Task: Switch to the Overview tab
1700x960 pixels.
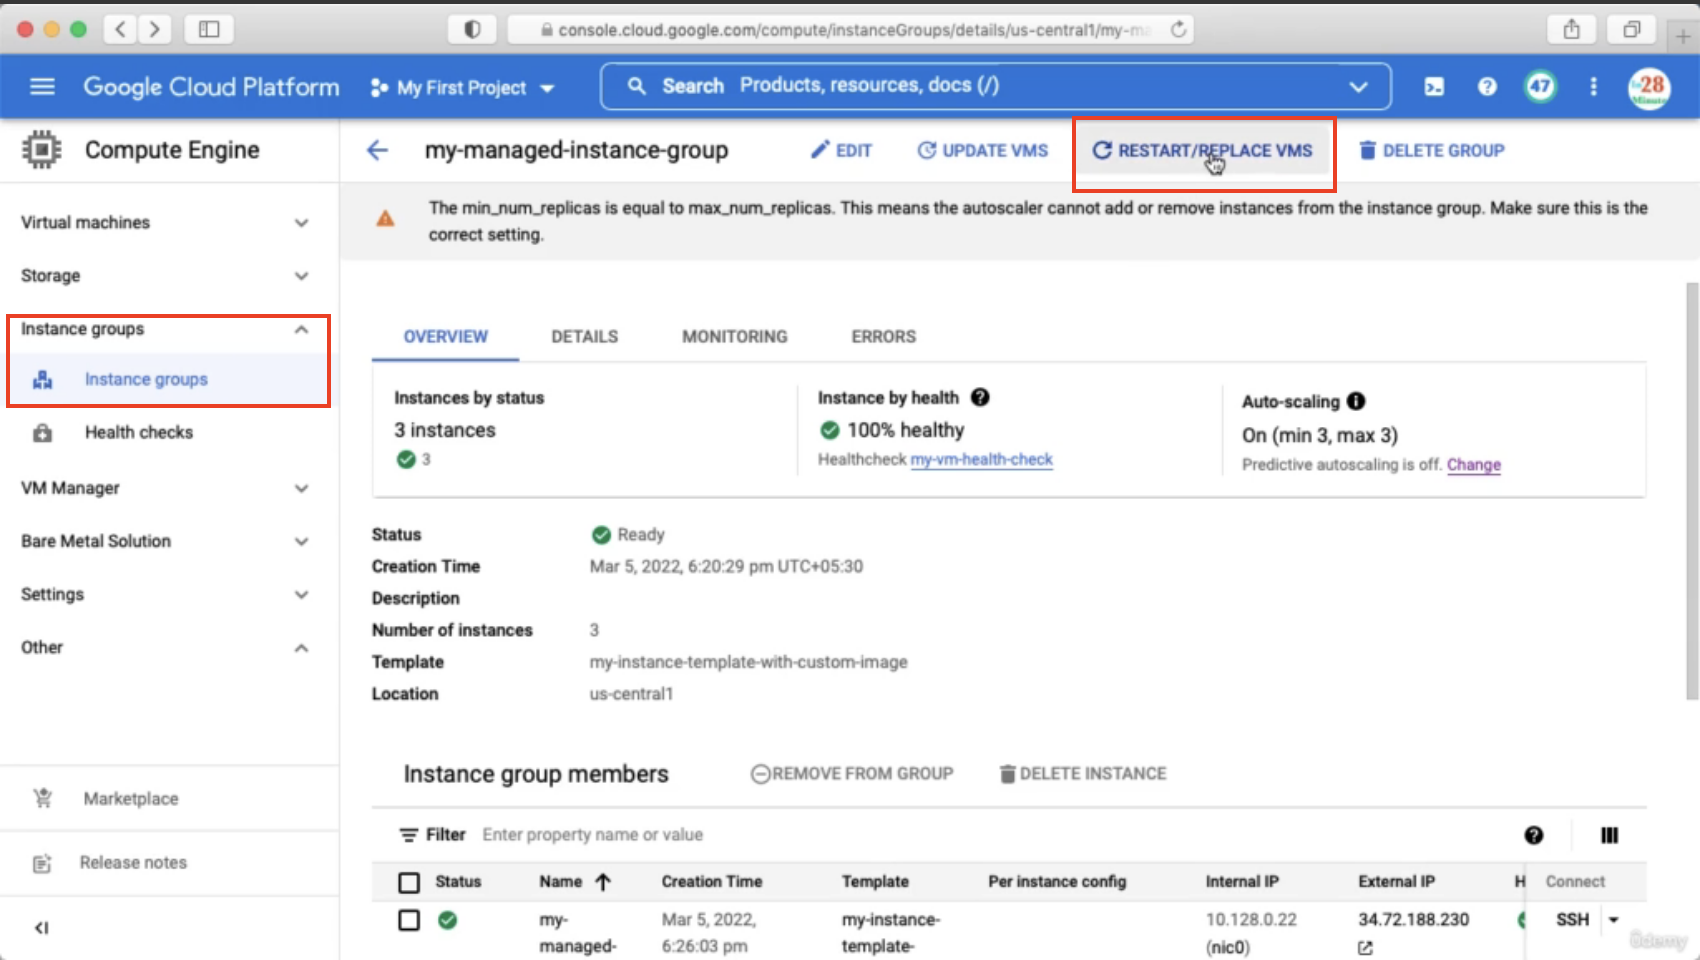Action: coord(446,337)
